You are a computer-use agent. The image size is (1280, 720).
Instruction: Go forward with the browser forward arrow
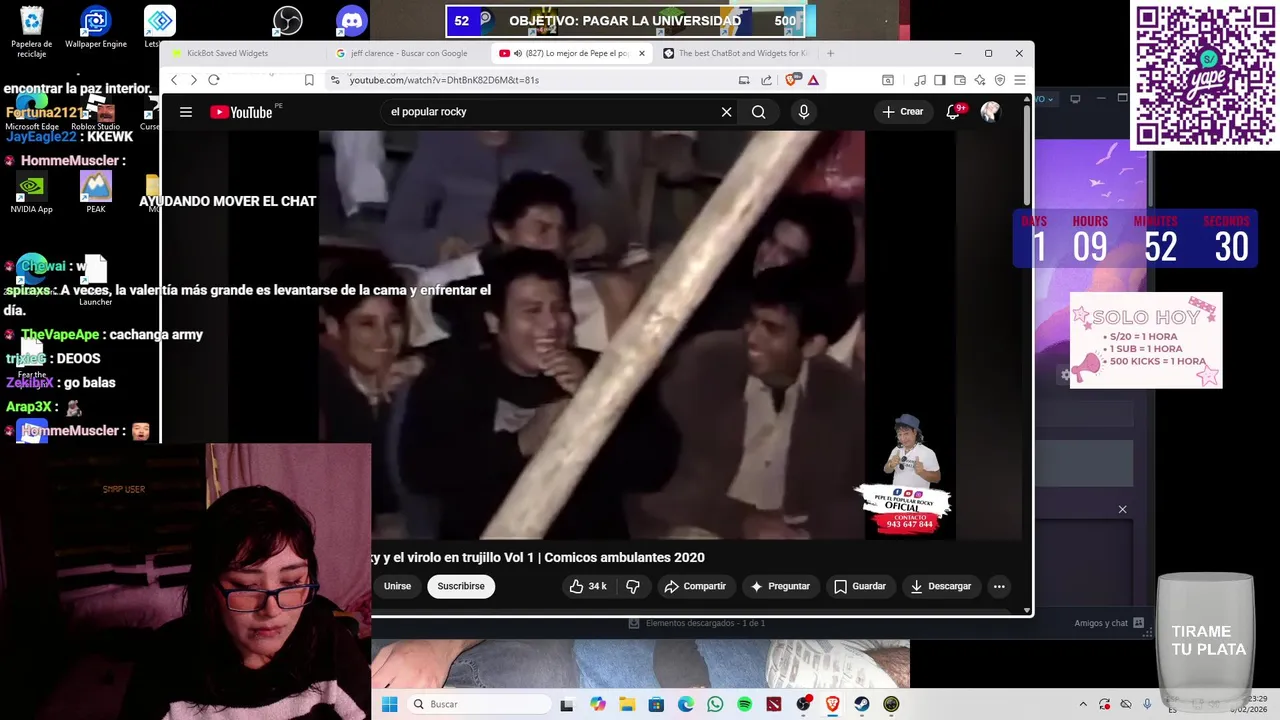[x=193, y=80]
